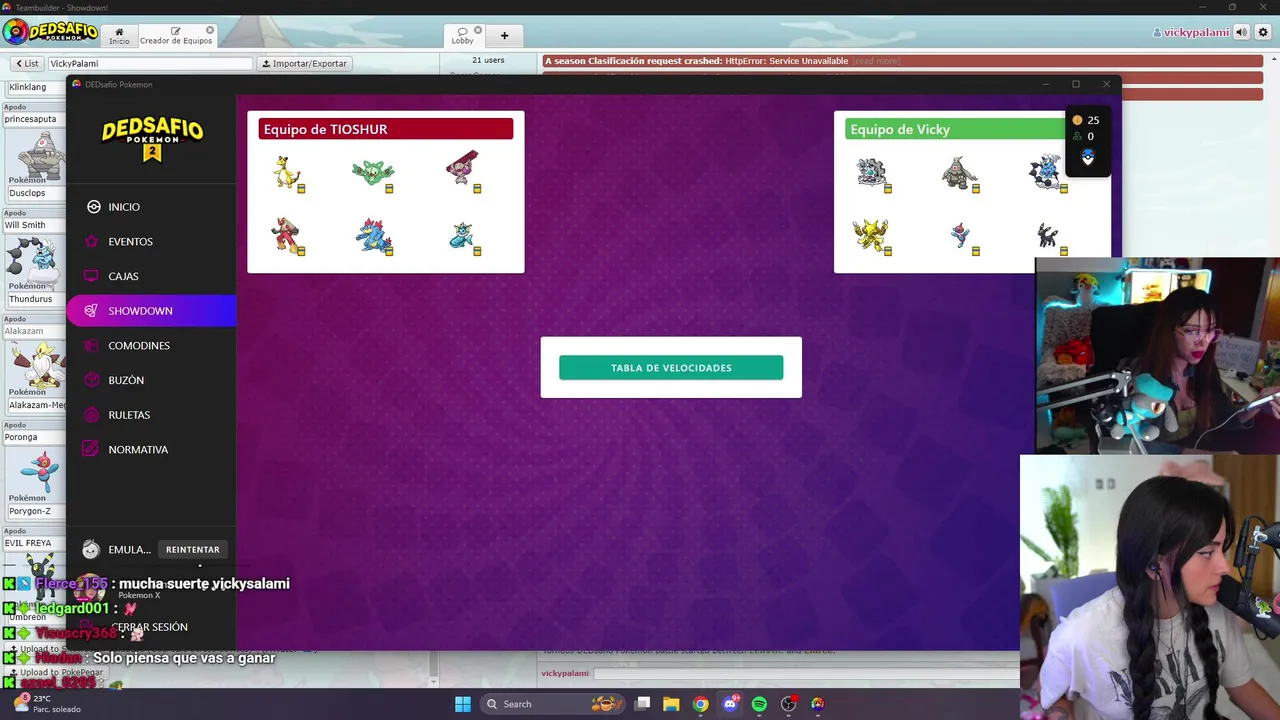Screen dimensions: 1280x720
Task: Open the COMODINES section in the sidebar
Action: pyautogui.click(x=151, y=346)
